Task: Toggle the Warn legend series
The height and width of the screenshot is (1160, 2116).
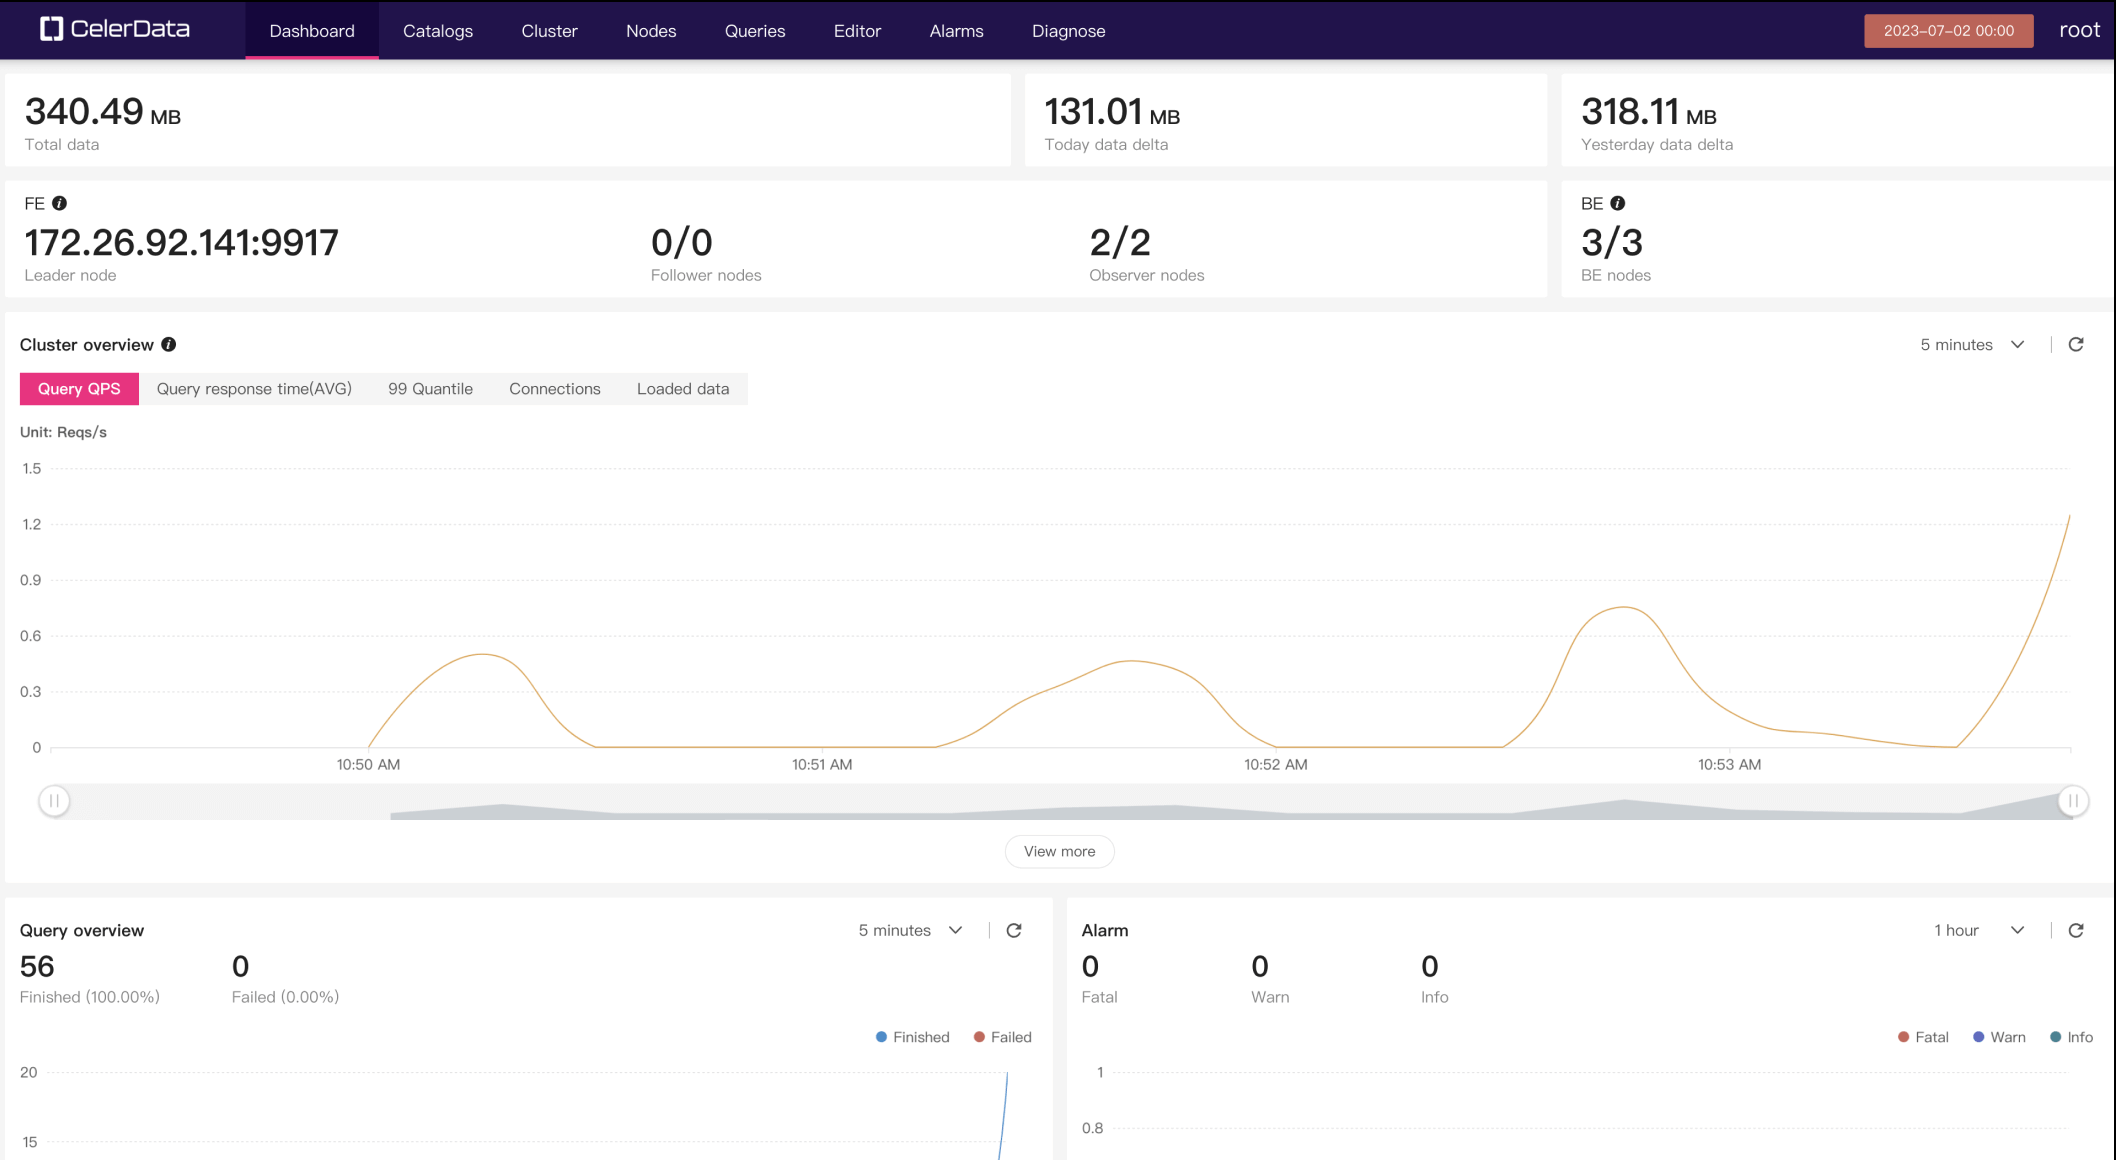Action: [1999, 1037]
